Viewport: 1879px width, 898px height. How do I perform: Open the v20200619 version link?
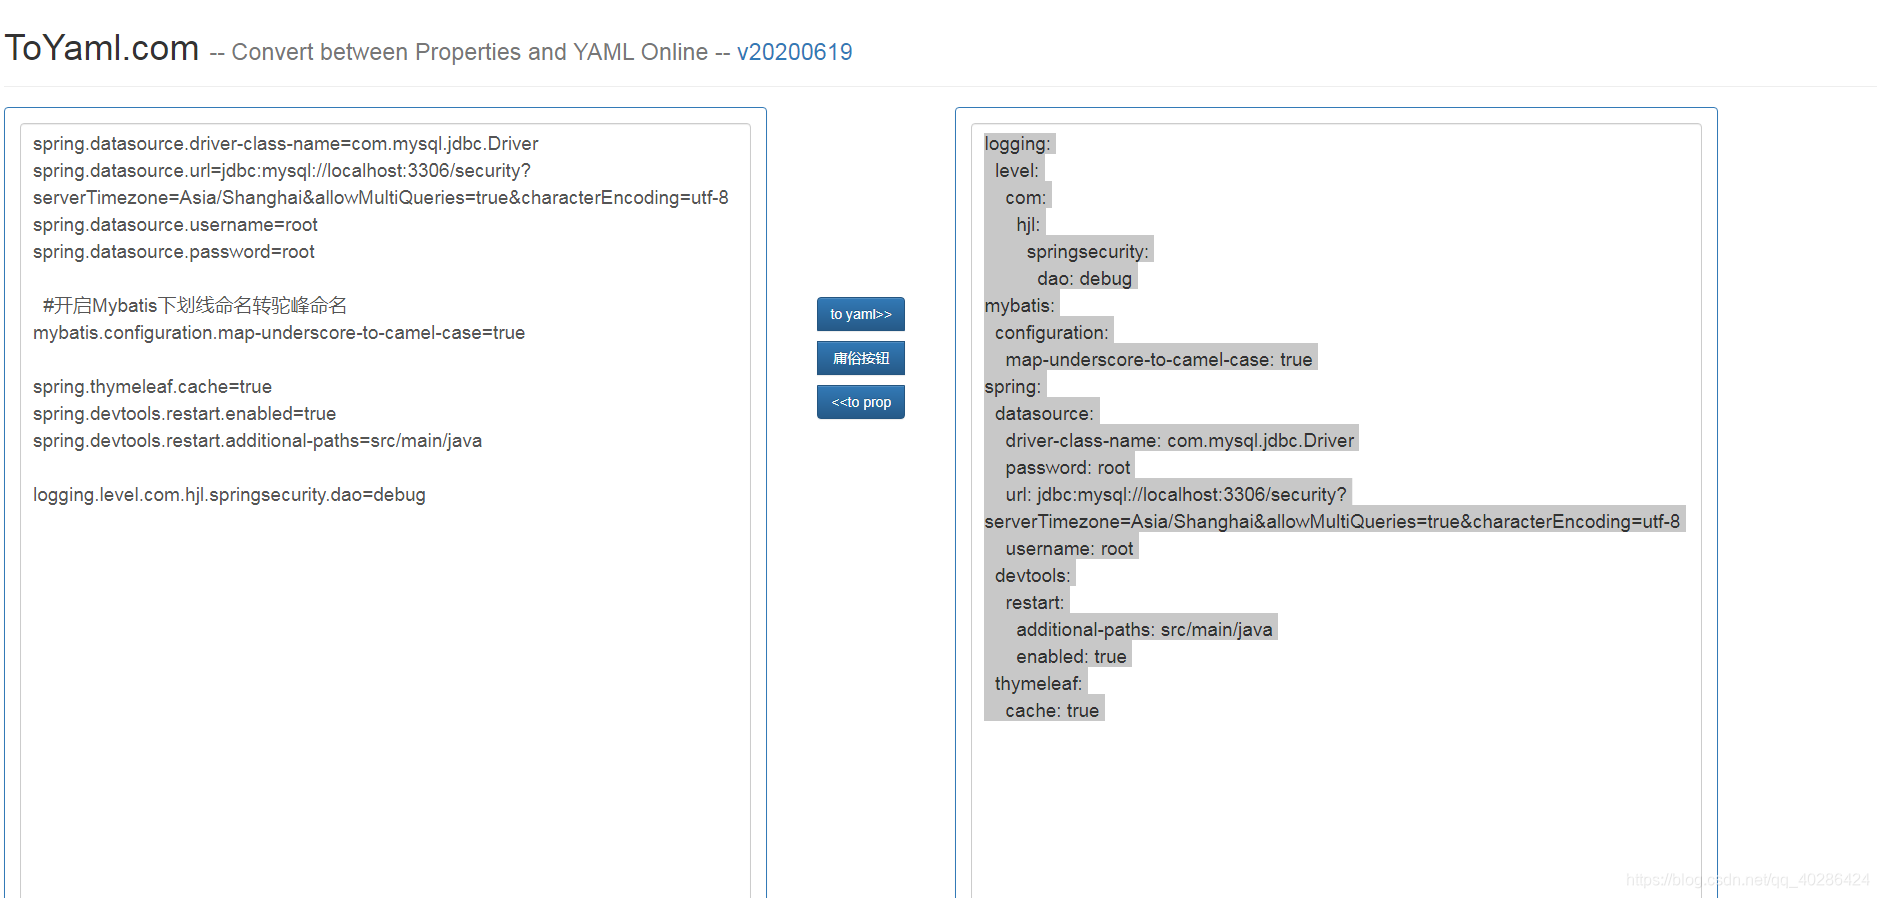click(794, 52)
